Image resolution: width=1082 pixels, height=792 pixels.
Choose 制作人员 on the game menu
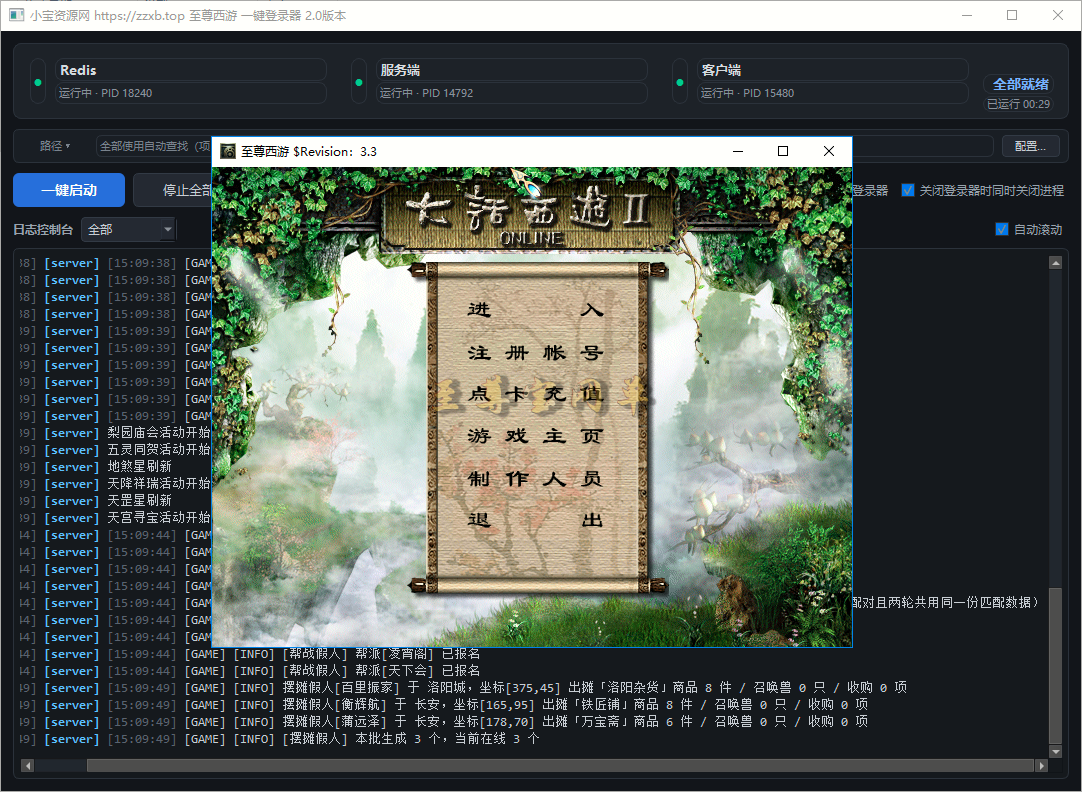coord(535,478)
